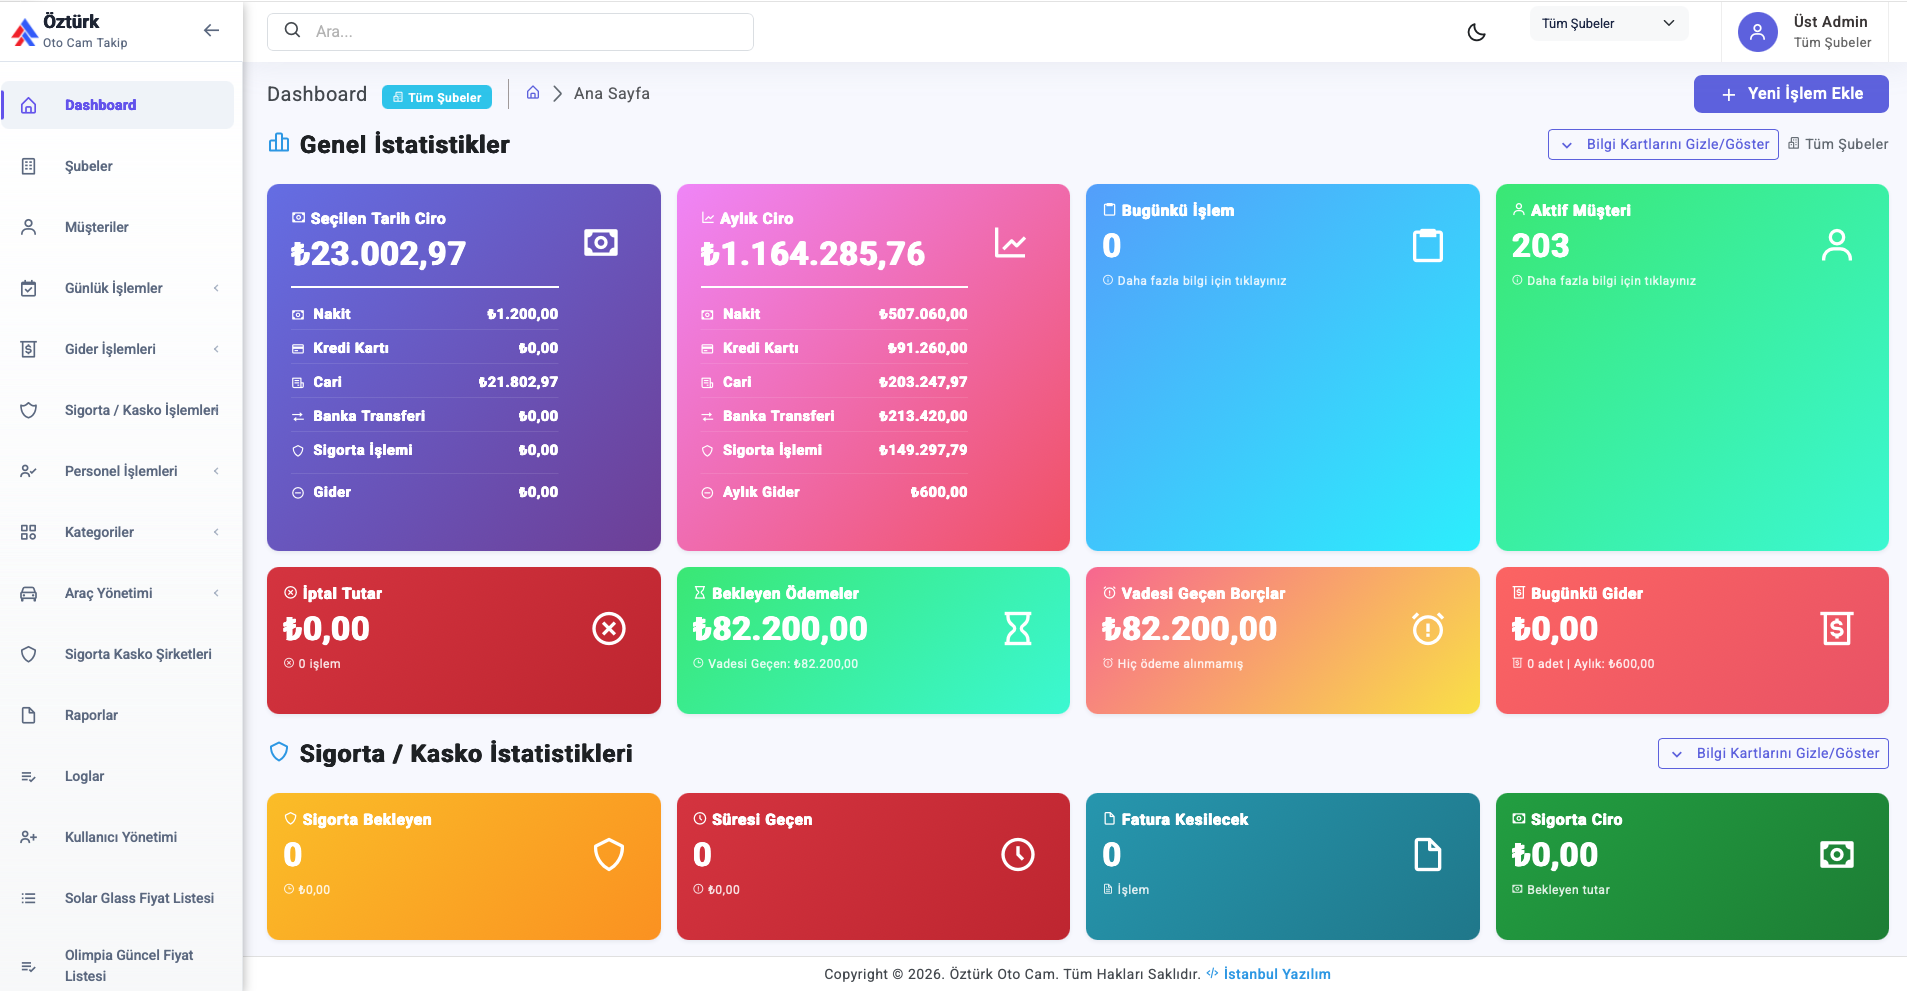Image resolution: width=1907 pixels, height=991 pixels.
Task: Click the clipboard icon on Bugünkü İşlem card
Action: pos(1427,245)
